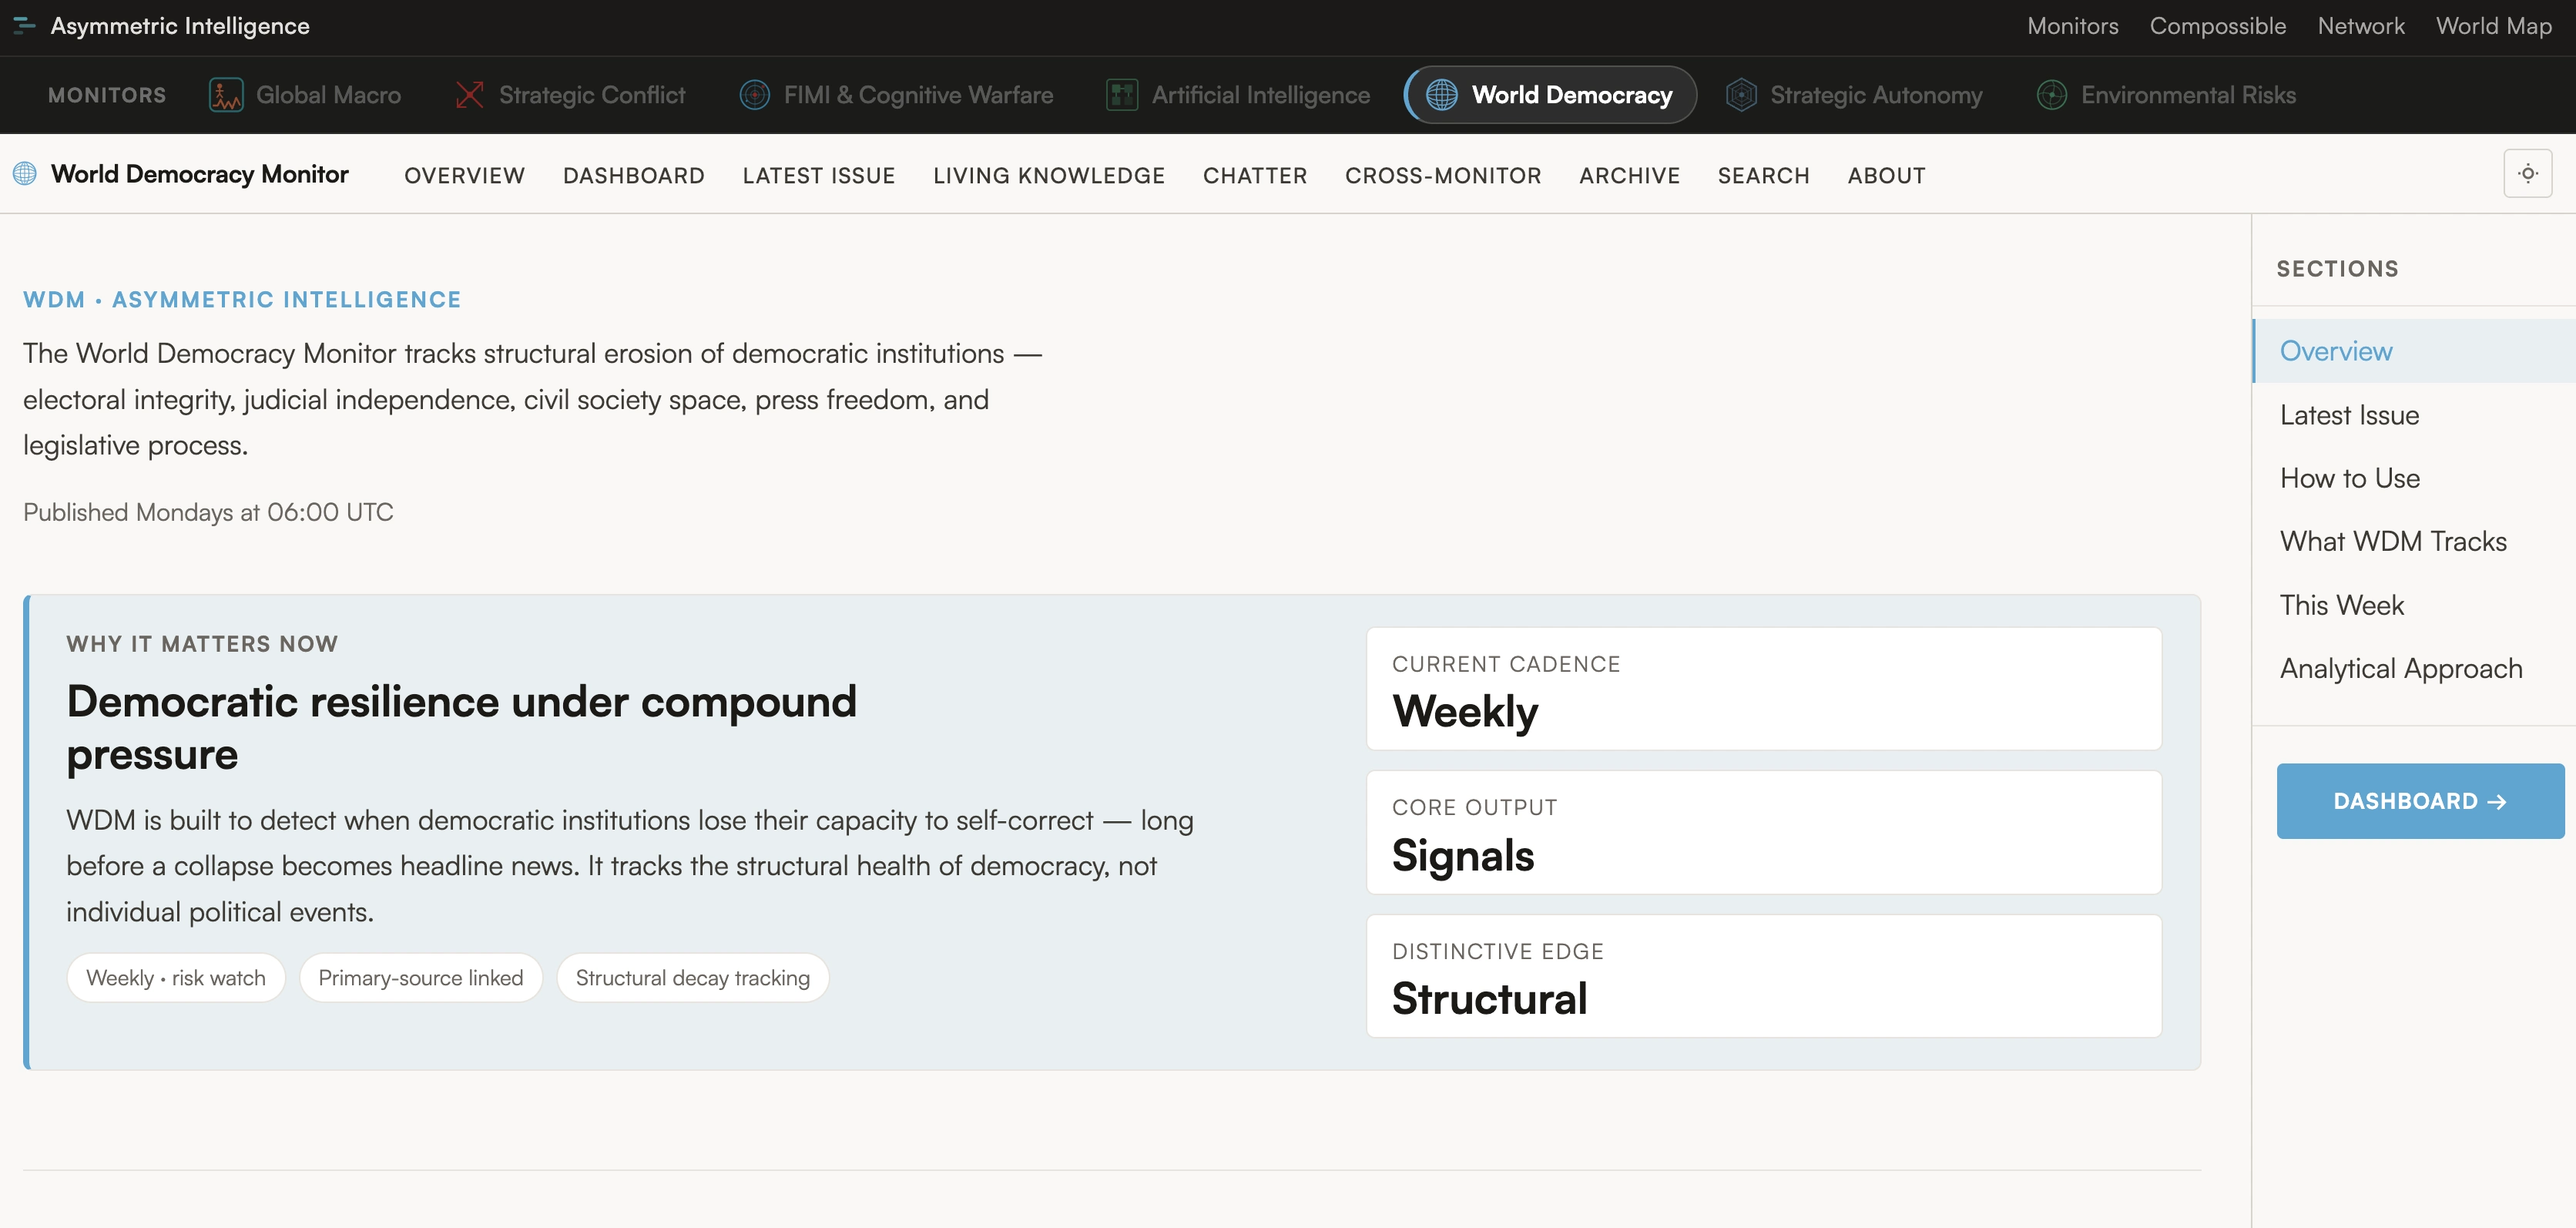2576x1228 pixels.
Task: Select Overview in Sections sidebar
Action: point(2414,351)
